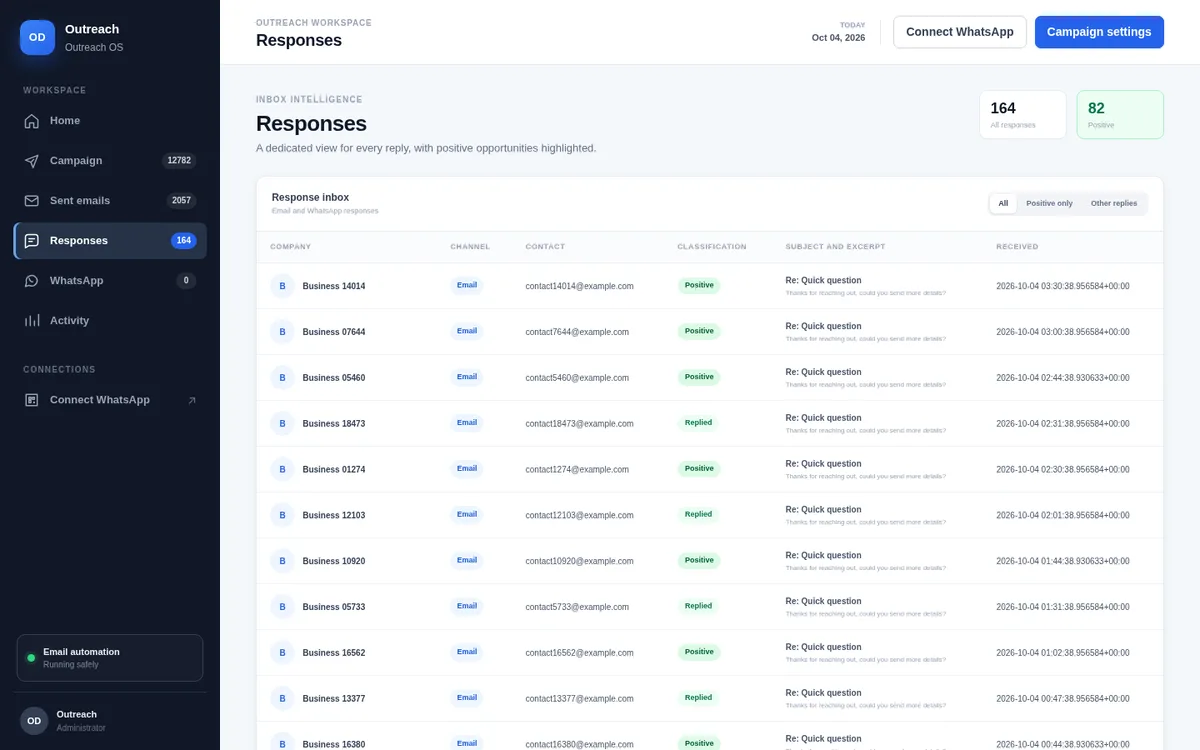Filter by Positive only
The height and width of the screenshot is (750, 1200).
point(1049,204)
